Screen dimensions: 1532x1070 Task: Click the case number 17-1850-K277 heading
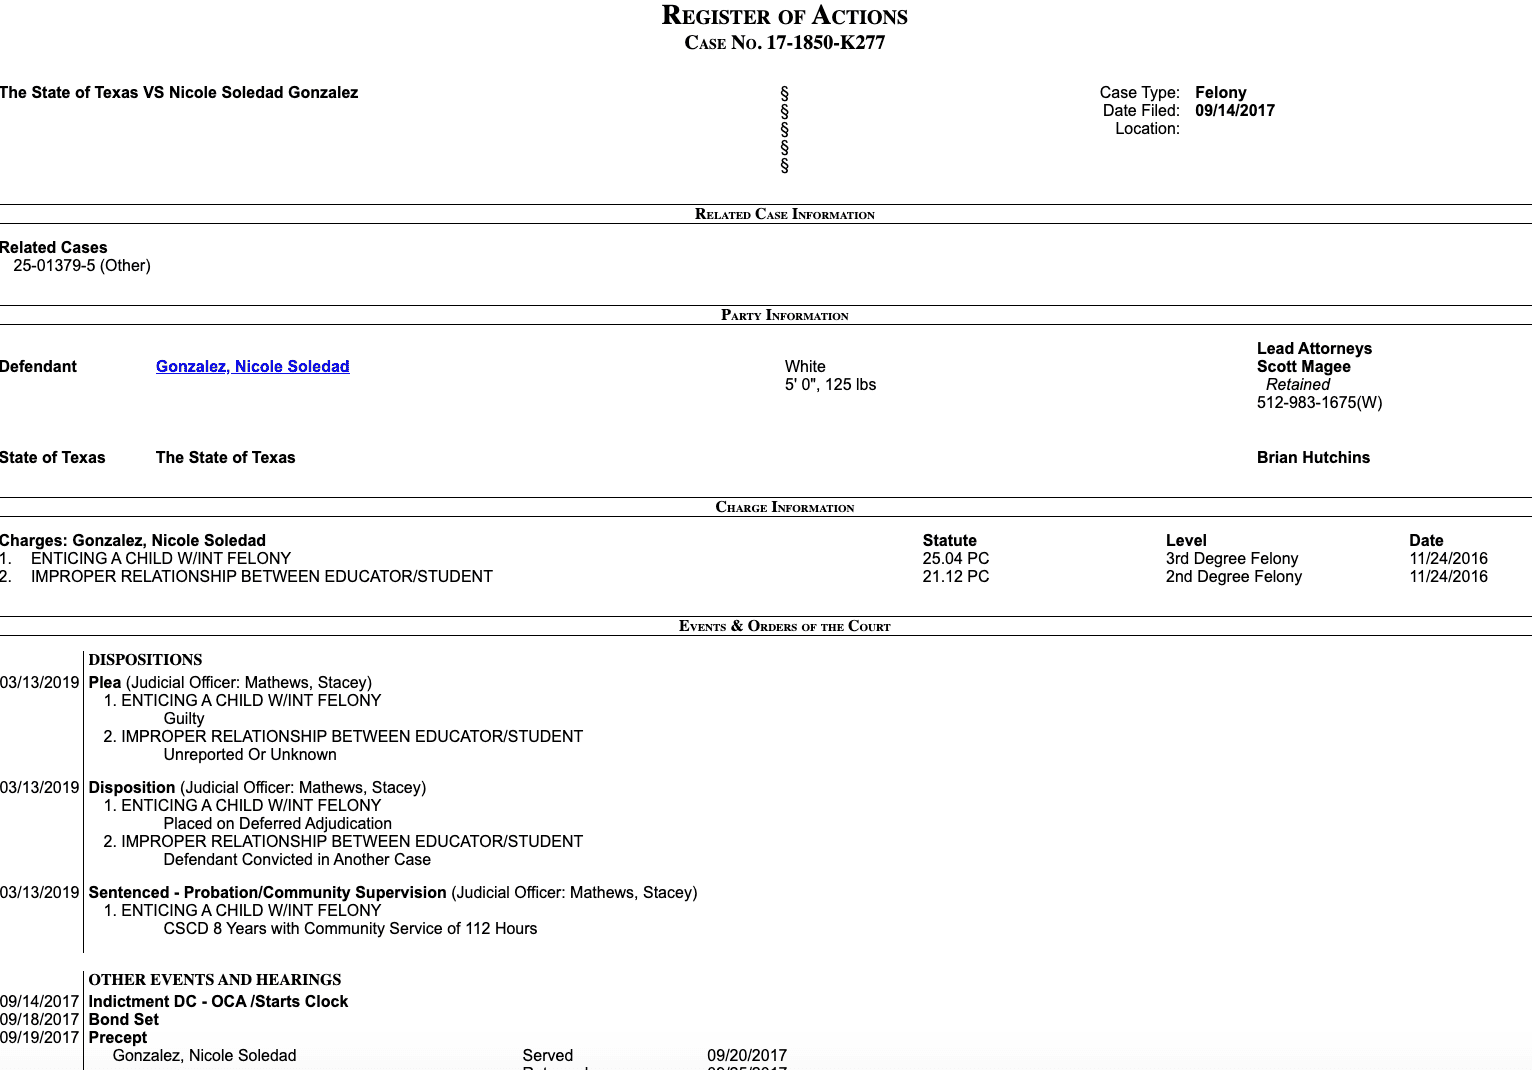click(x=784, y=43)
